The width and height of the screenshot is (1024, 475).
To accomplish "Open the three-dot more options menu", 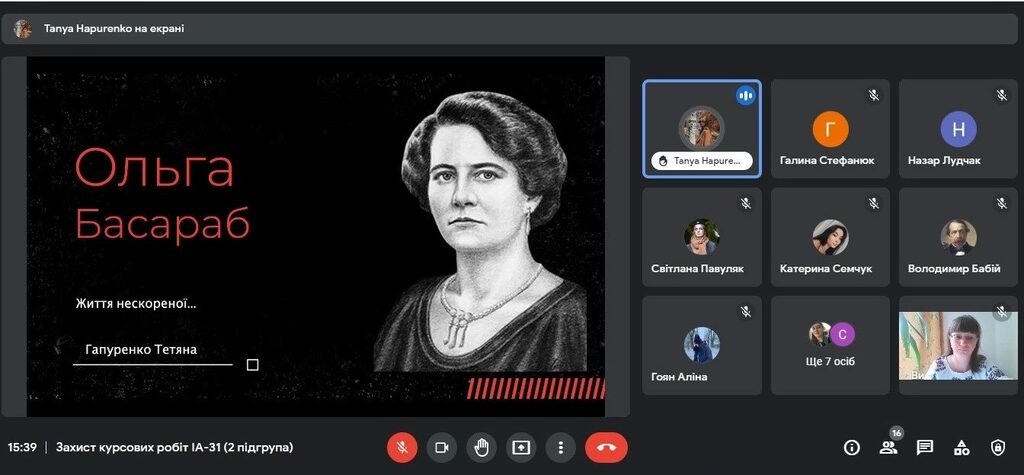I will point(561,447).
